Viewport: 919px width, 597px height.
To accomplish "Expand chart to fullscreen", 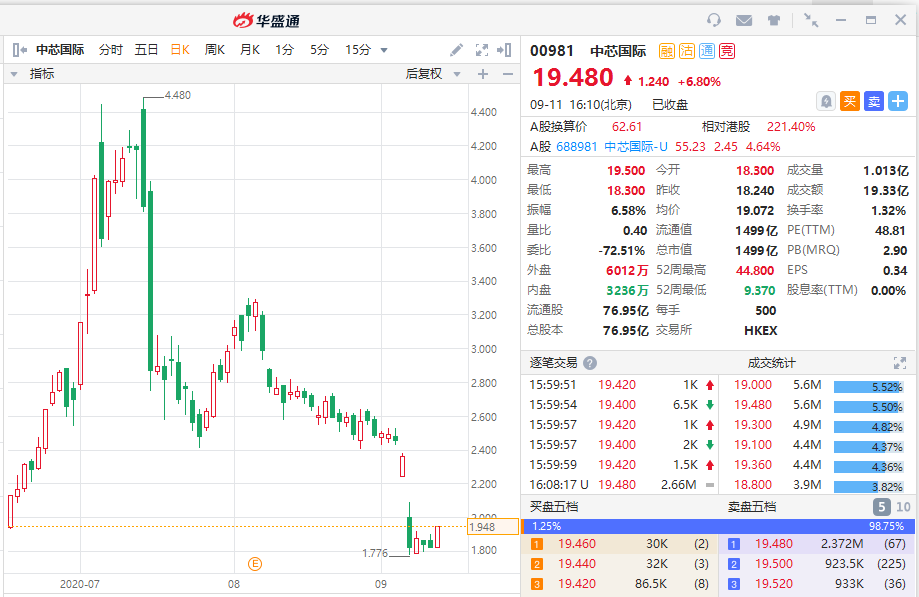I will 482,50.
